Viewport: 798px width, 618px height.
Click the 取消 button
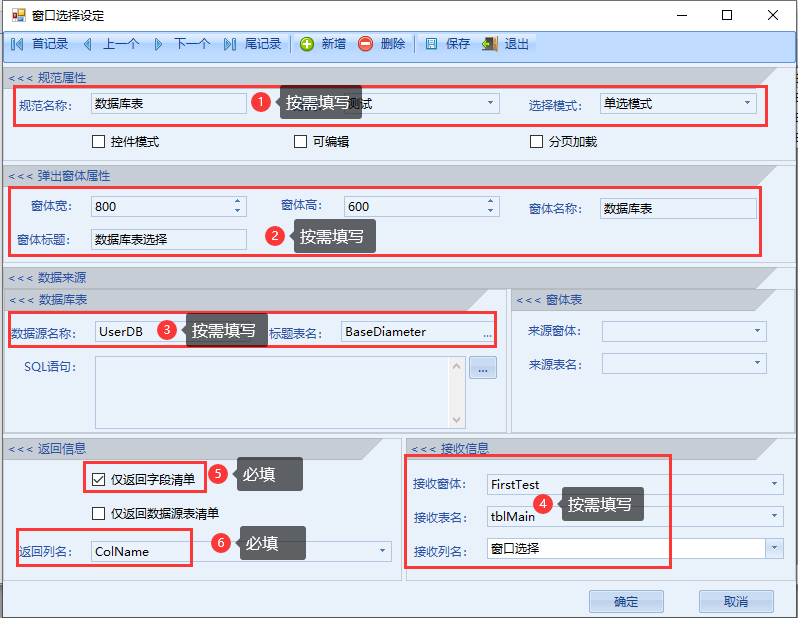736,602
